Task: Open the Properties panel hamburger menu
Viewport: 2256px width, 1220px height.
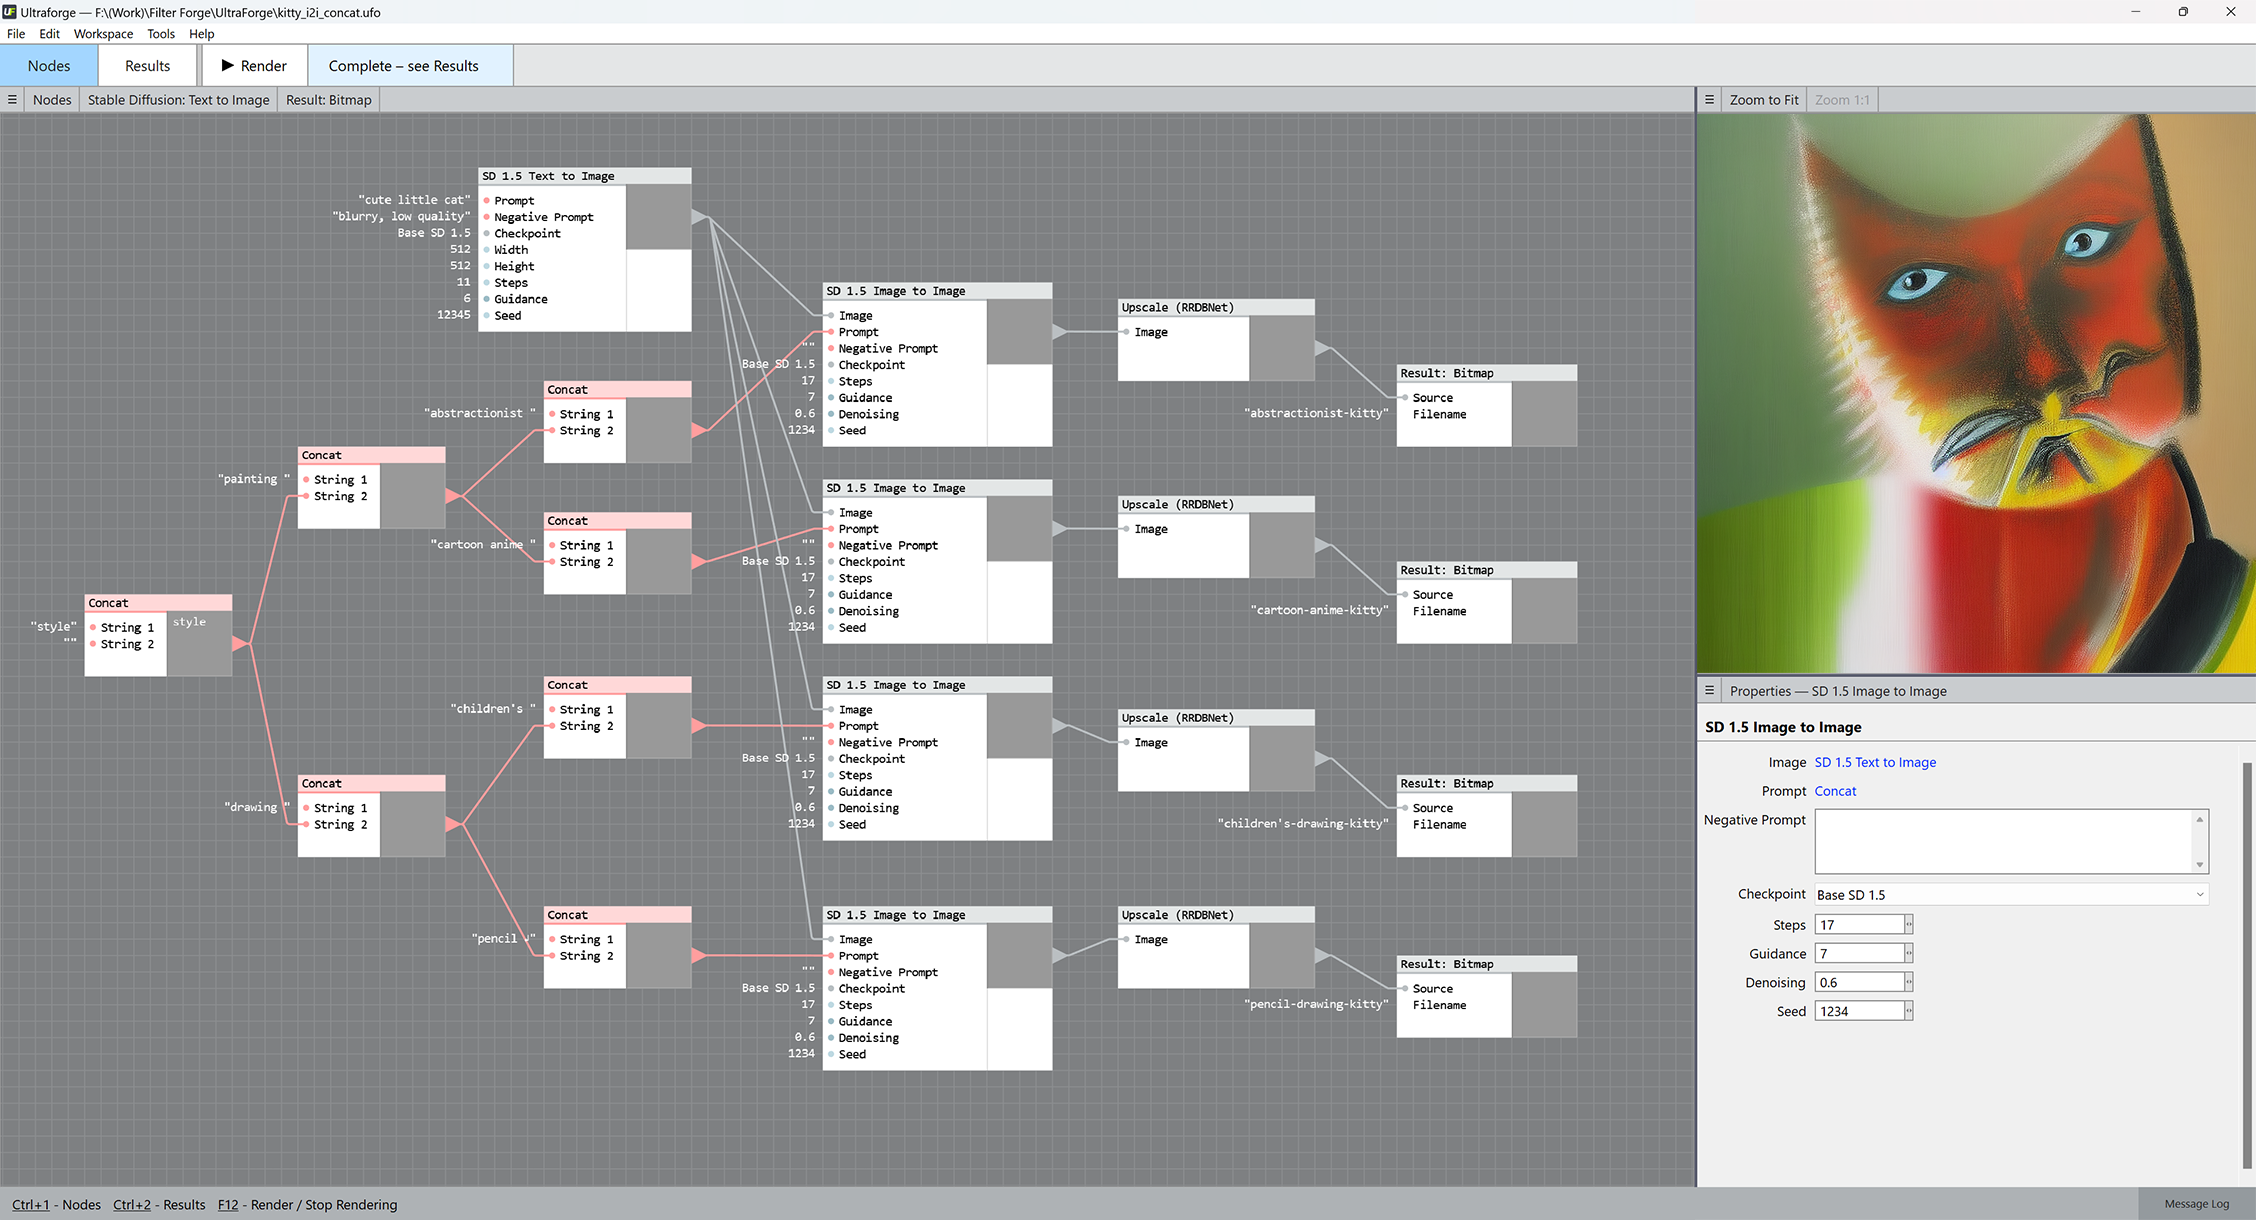Action: coord(1709,691)
